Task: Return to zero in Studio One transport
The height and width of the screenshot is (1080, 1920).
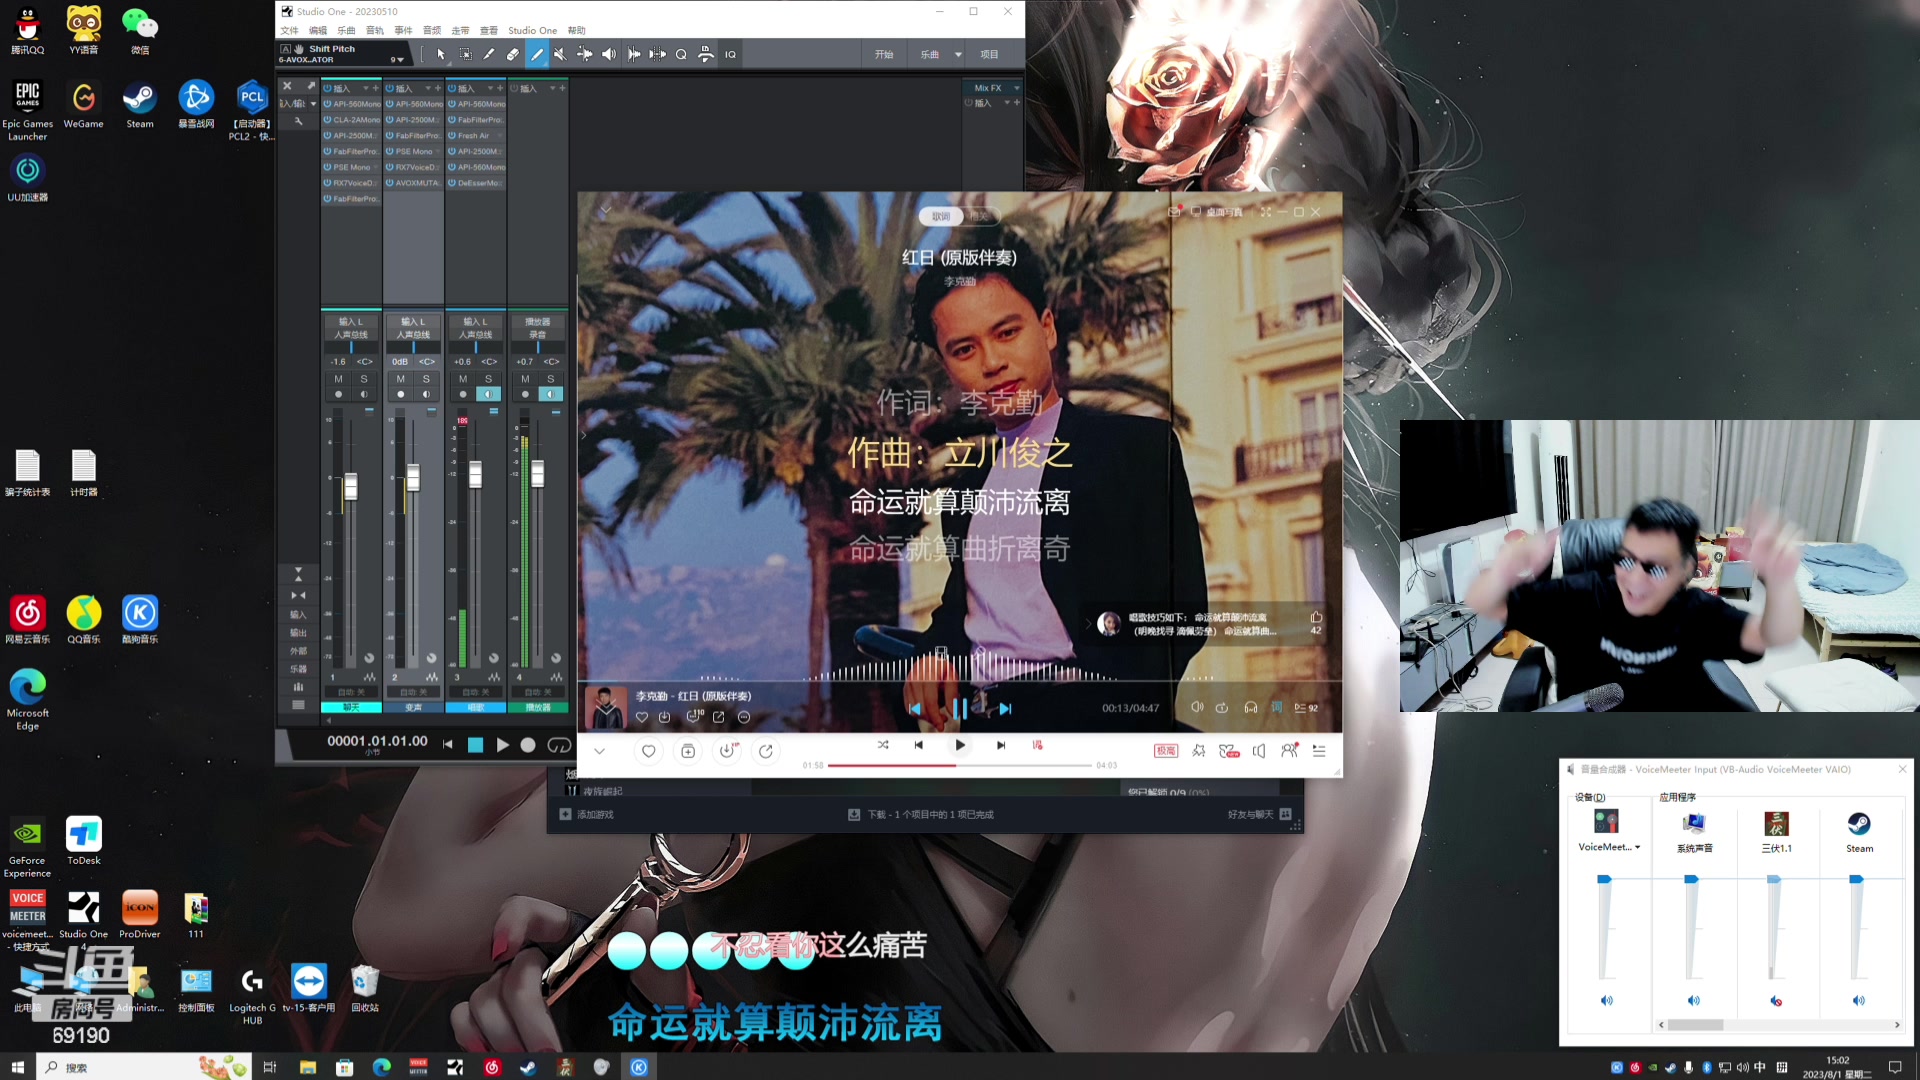Action: [448, 744]
